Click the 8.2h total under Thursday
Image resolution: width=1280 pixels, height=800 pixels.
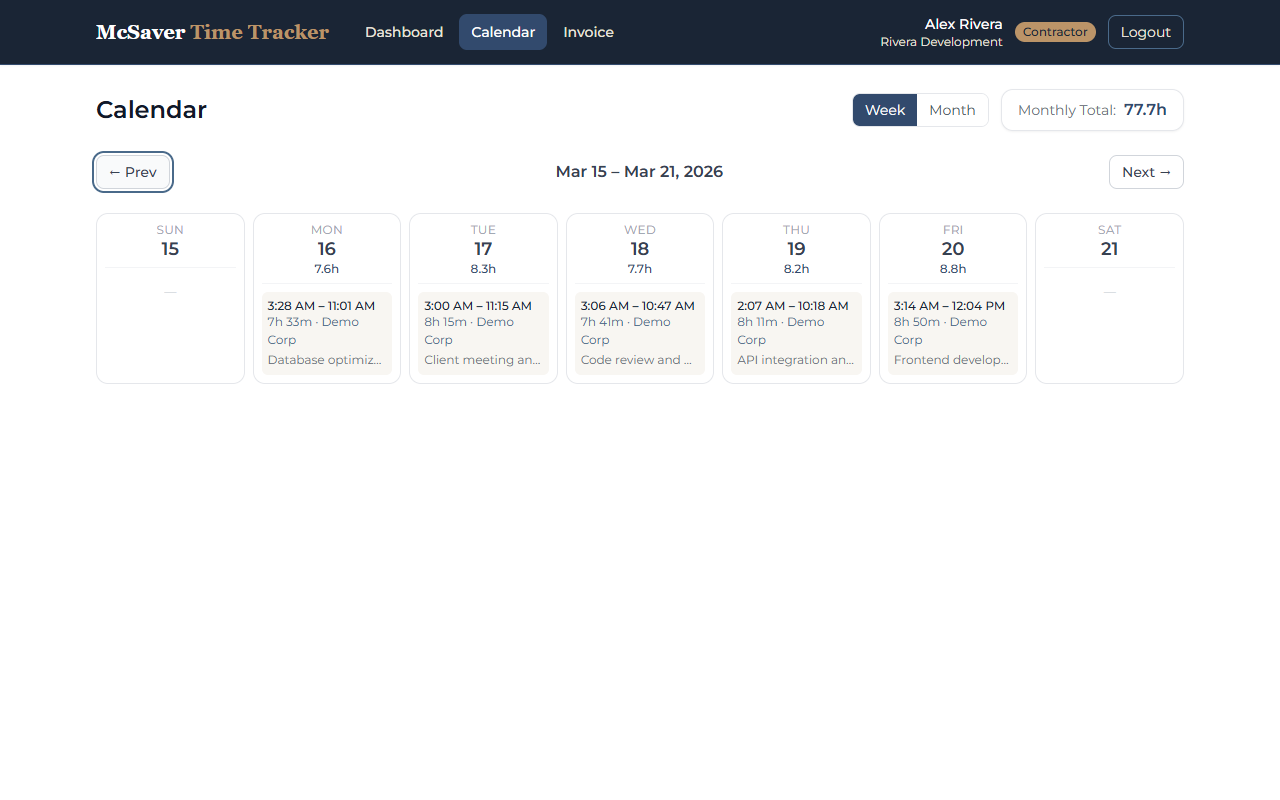pos(796,269)
